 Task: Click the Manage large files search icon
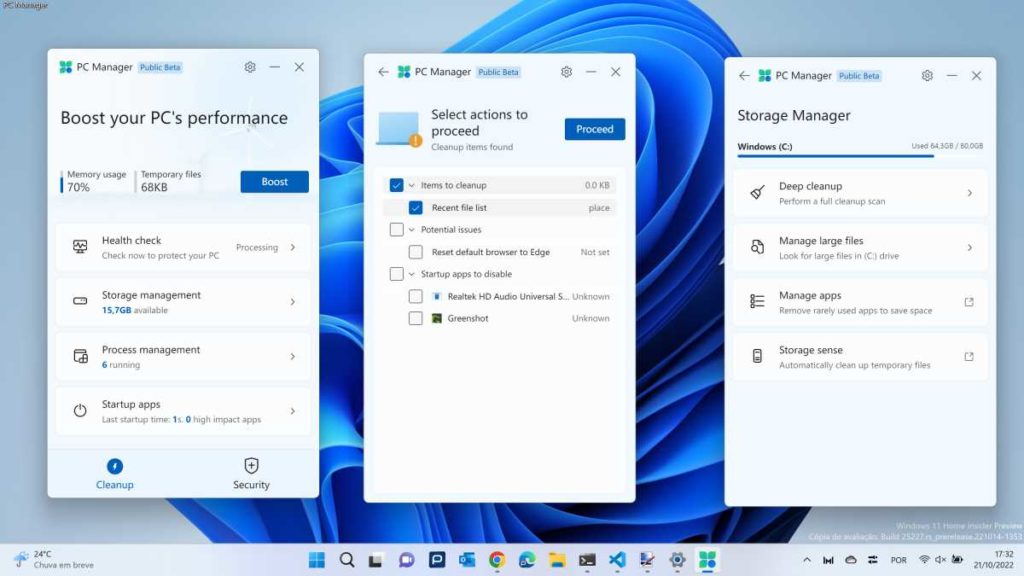click(757, 247)
